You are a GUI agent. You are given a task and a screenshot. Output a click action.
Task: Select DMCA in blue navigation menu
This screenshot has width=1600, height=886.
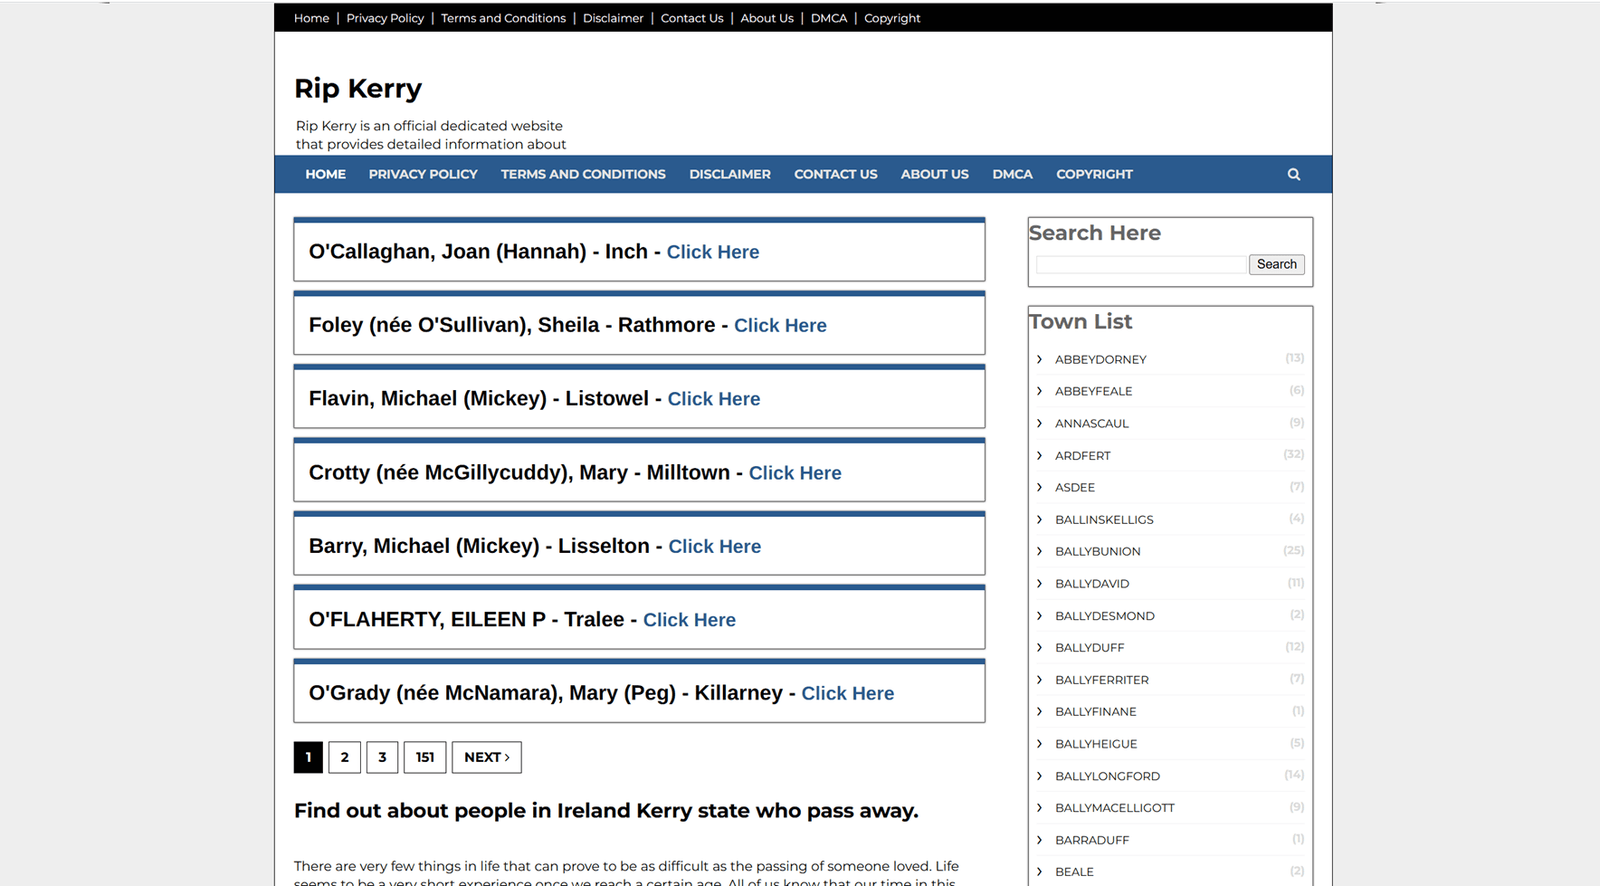(x=1012, y=174)
